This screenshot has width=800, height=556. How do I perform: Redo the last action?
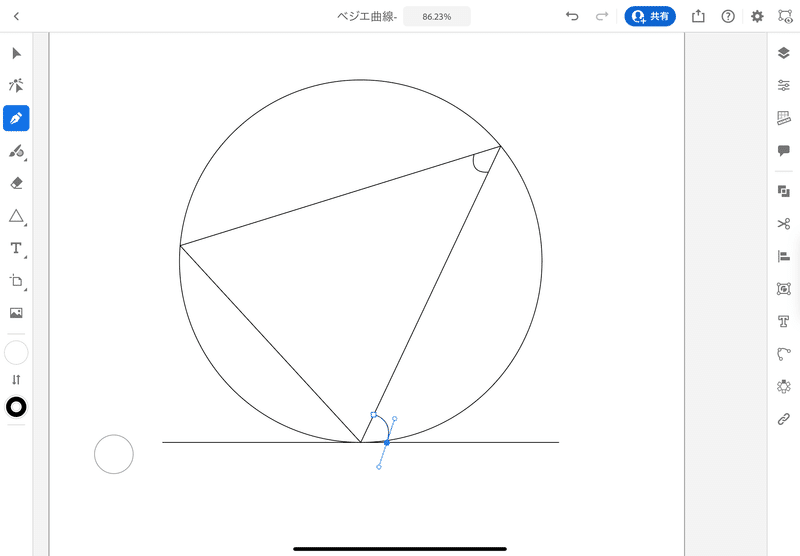(x=602, y=16)
